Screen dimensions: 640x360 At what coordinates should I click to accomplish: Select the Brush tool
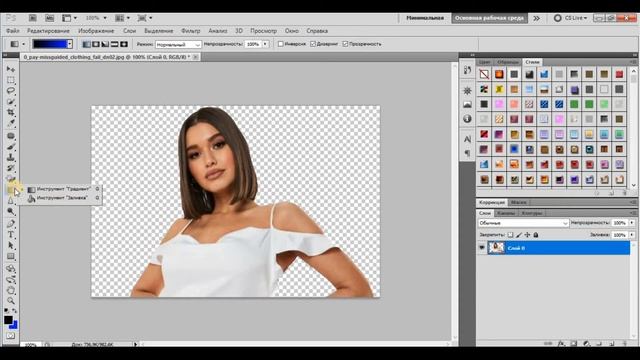pos(11,147)
